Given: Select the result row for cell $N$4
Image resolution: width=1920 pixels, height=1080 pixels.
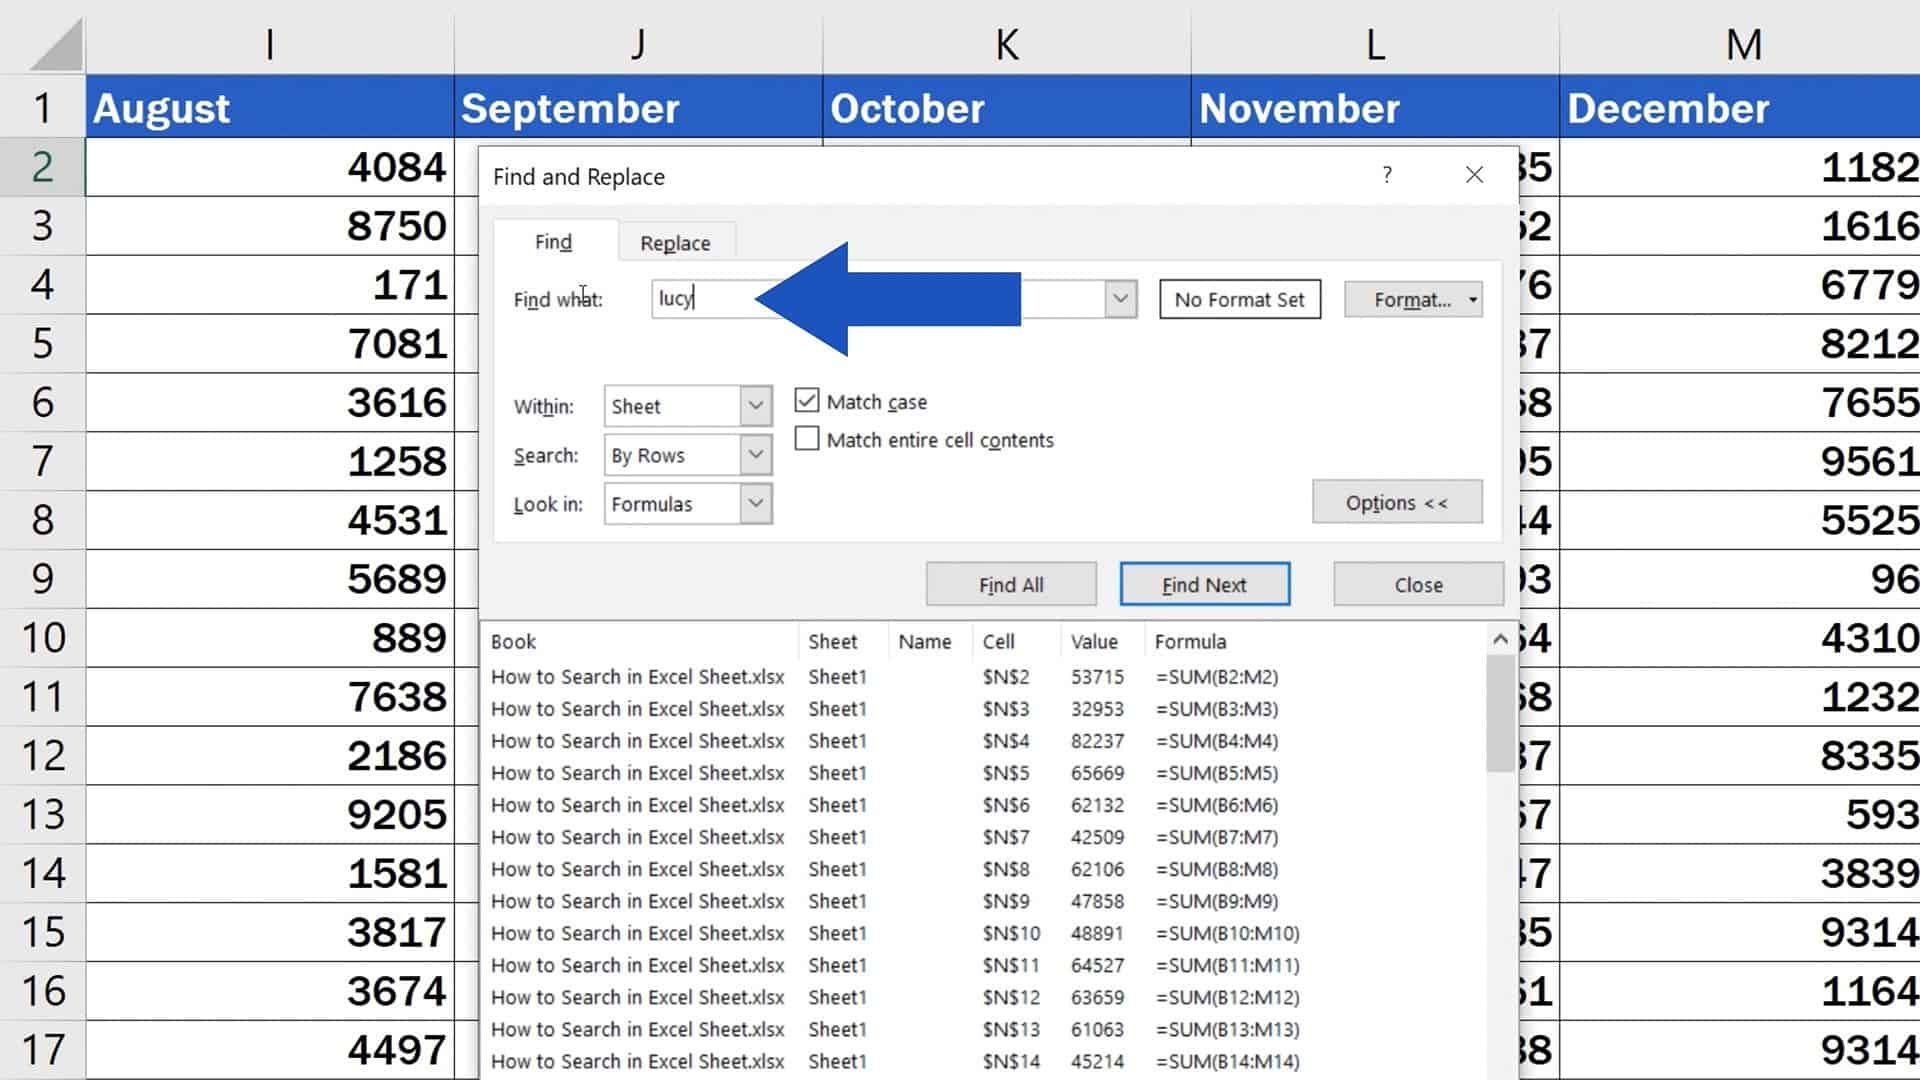Looking at the screenshot, I should pyautogui.click(x=900, y=740).
